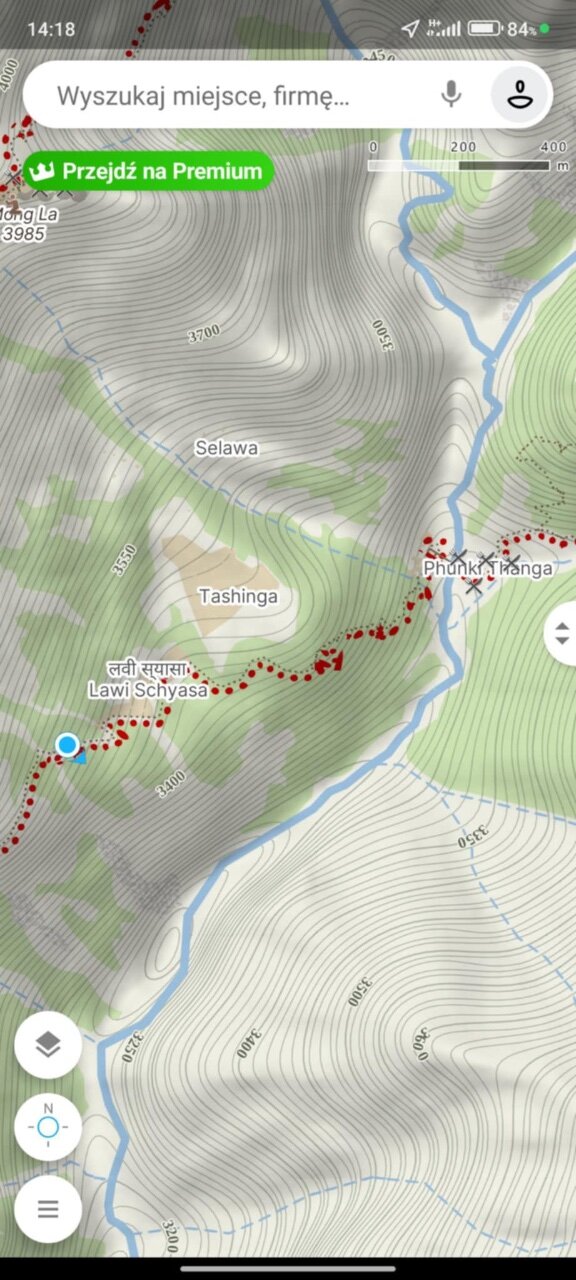This screenshot has height=1280, width=576.
Task: Open the user profile icon
Action: tap(518, 95)
